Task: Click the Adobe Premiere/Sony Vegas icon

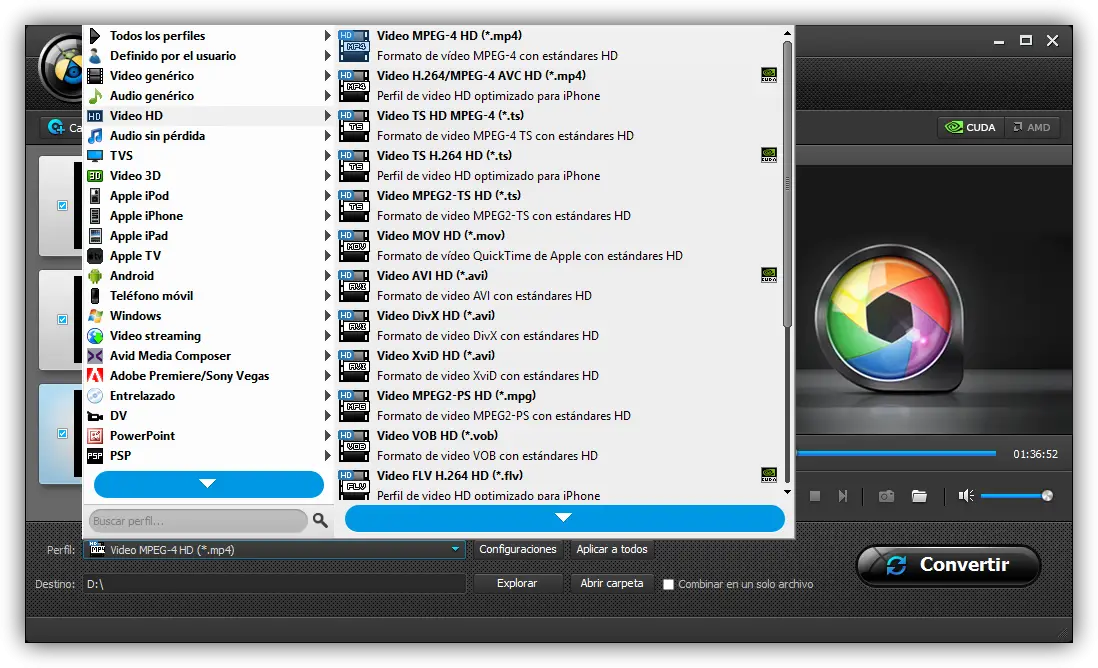Action: [95, 376]
